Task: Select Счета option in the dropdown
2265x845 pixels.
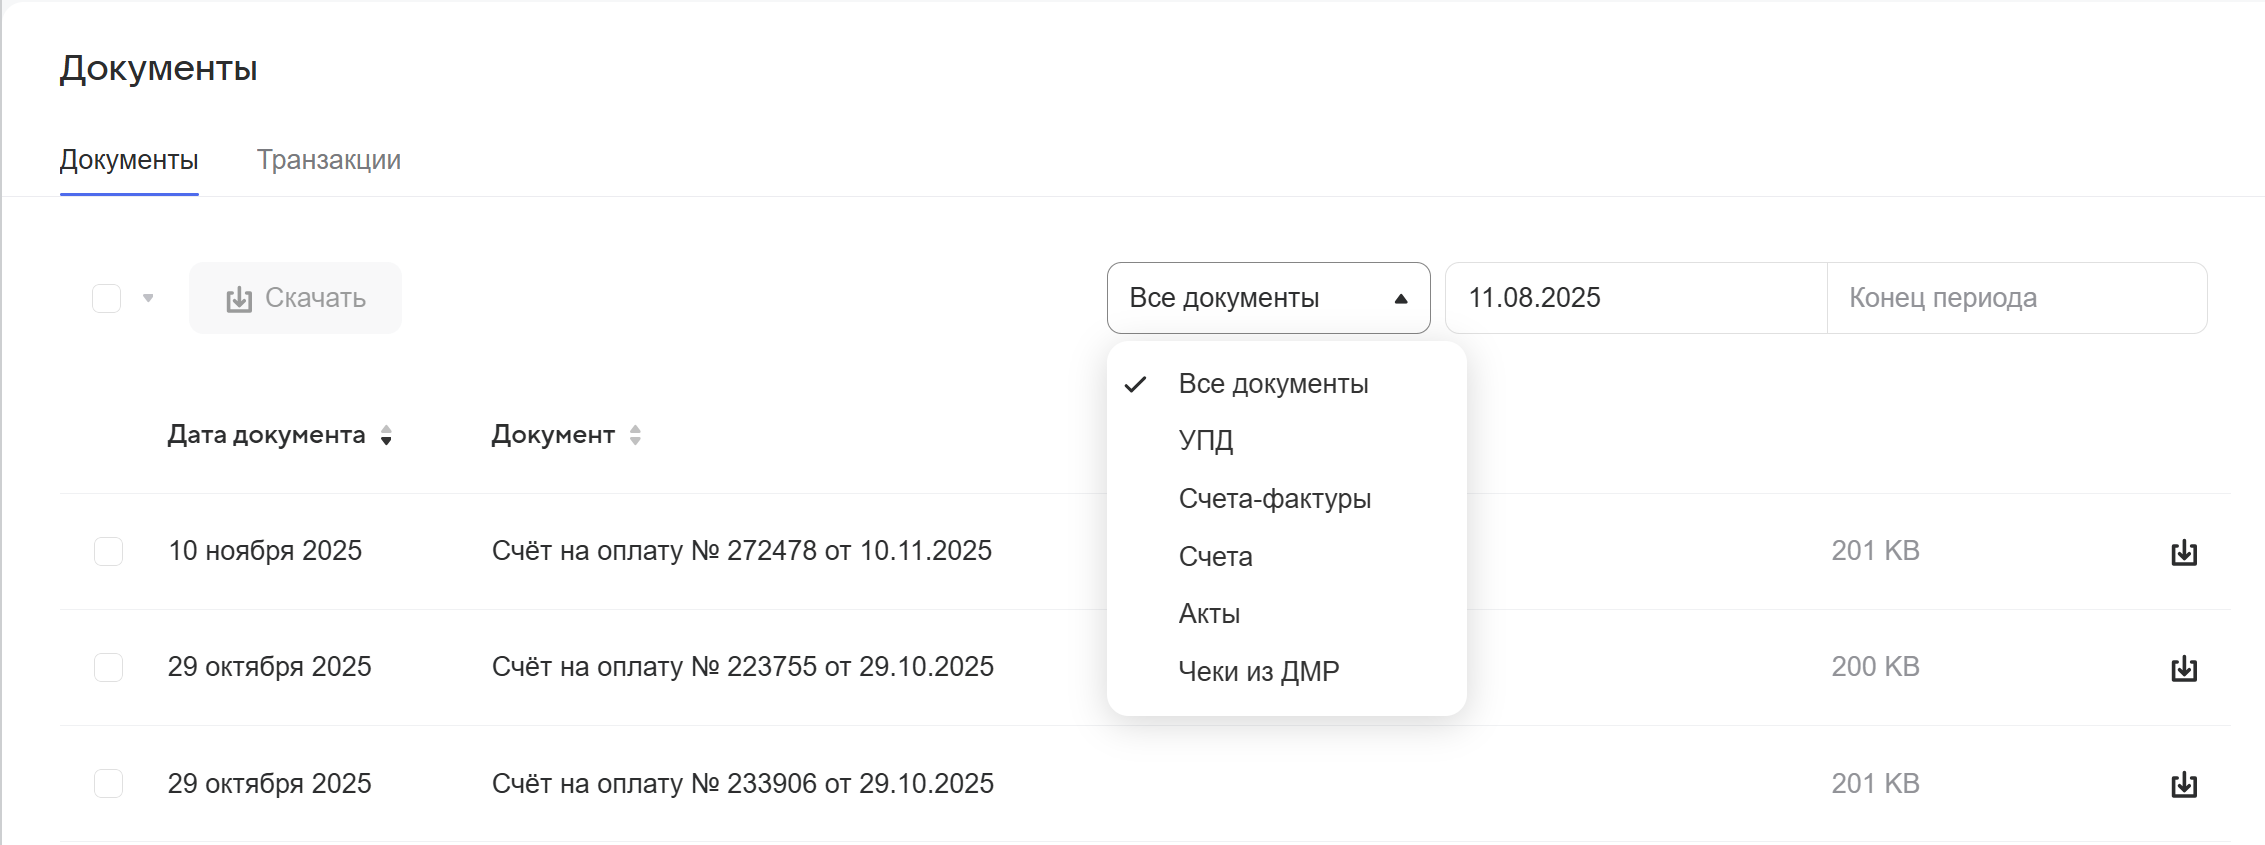Action: [x=1215, y=556]
